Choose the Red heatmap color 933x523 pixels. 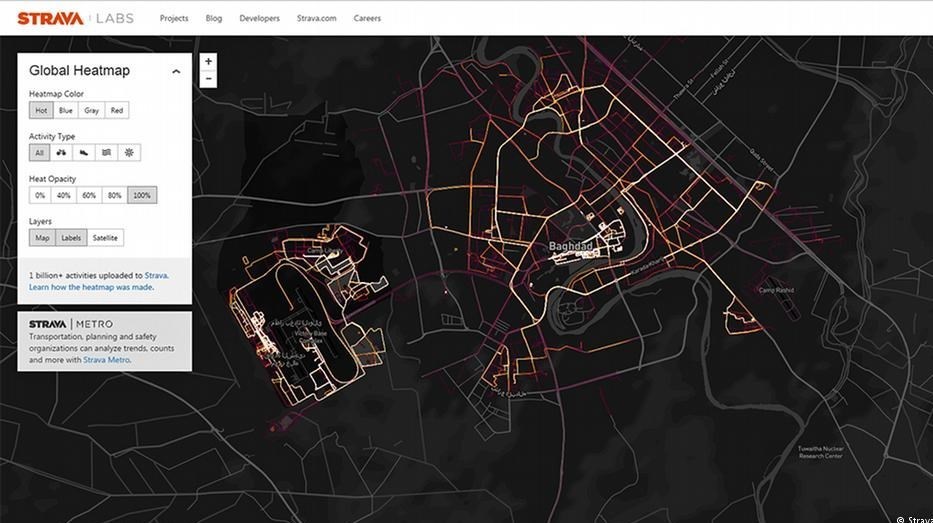coord(117,111)
